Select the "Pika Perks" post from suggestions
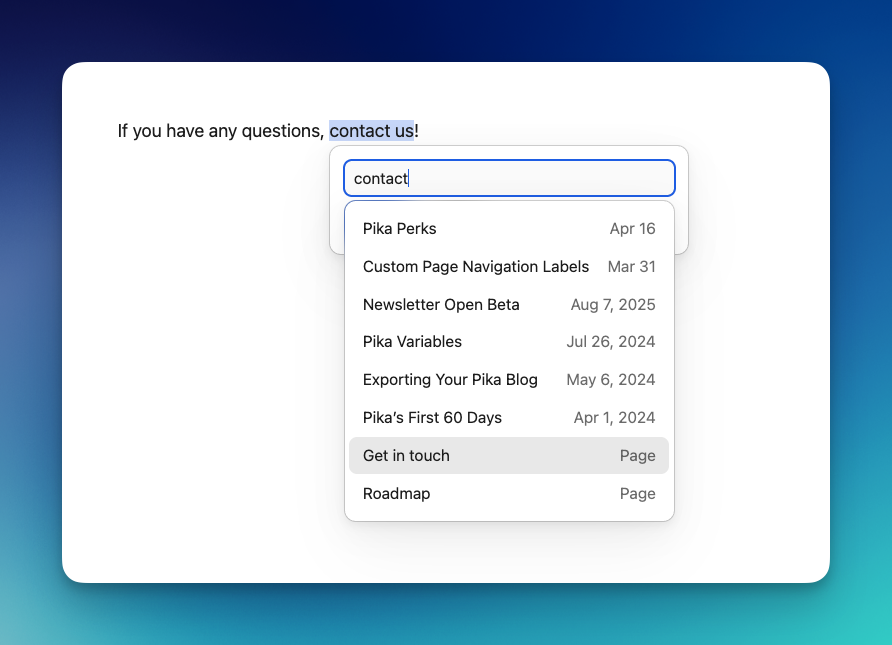 click(x=399, y=228)
